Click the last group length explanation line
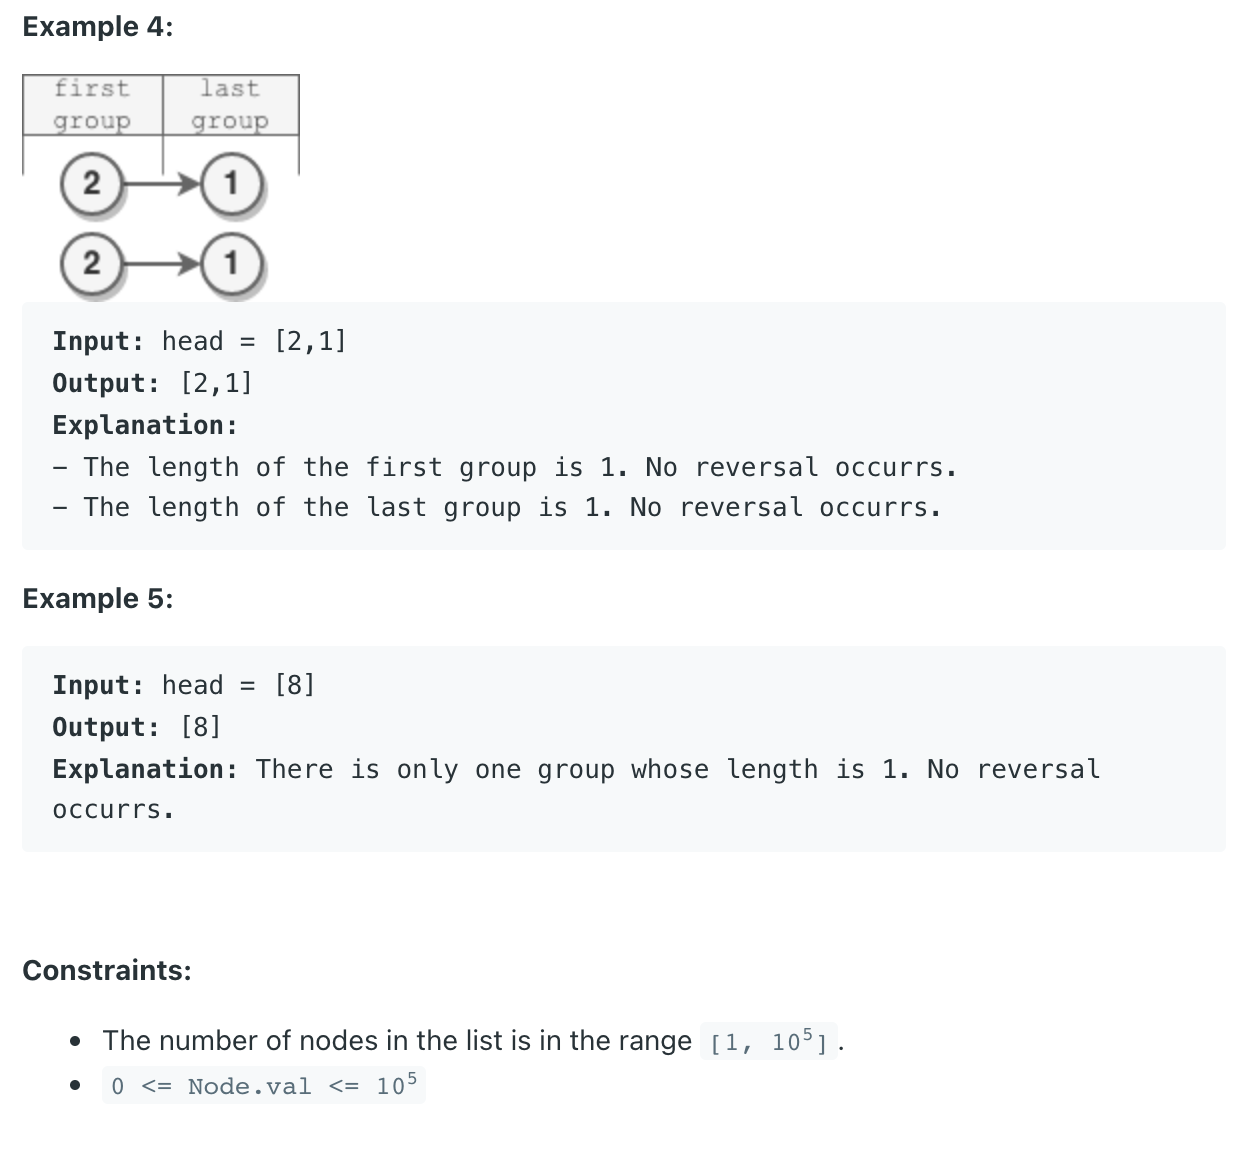The height and width of the screenshot is (1150, 1248). 497,508
